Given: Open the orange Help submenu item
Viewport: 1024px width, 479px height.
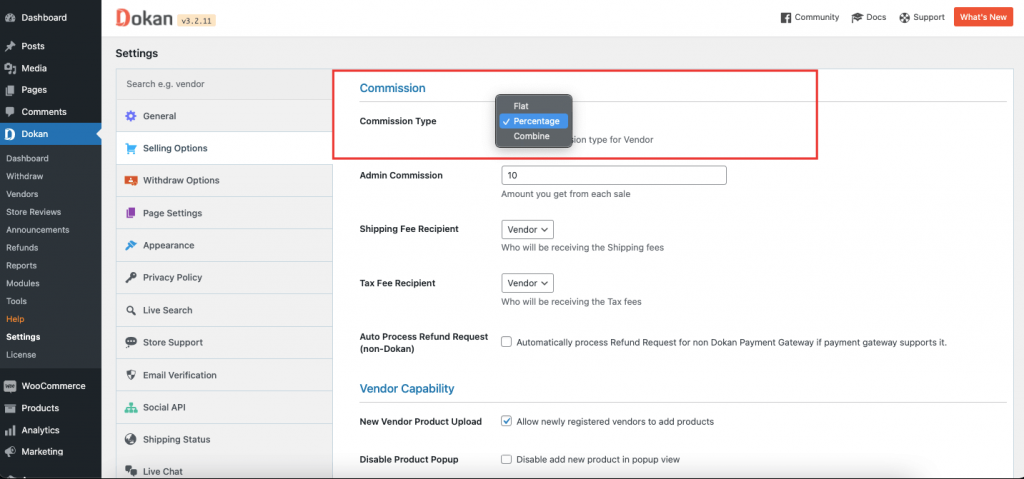Looking at the screenshot, I should (15, 319).
